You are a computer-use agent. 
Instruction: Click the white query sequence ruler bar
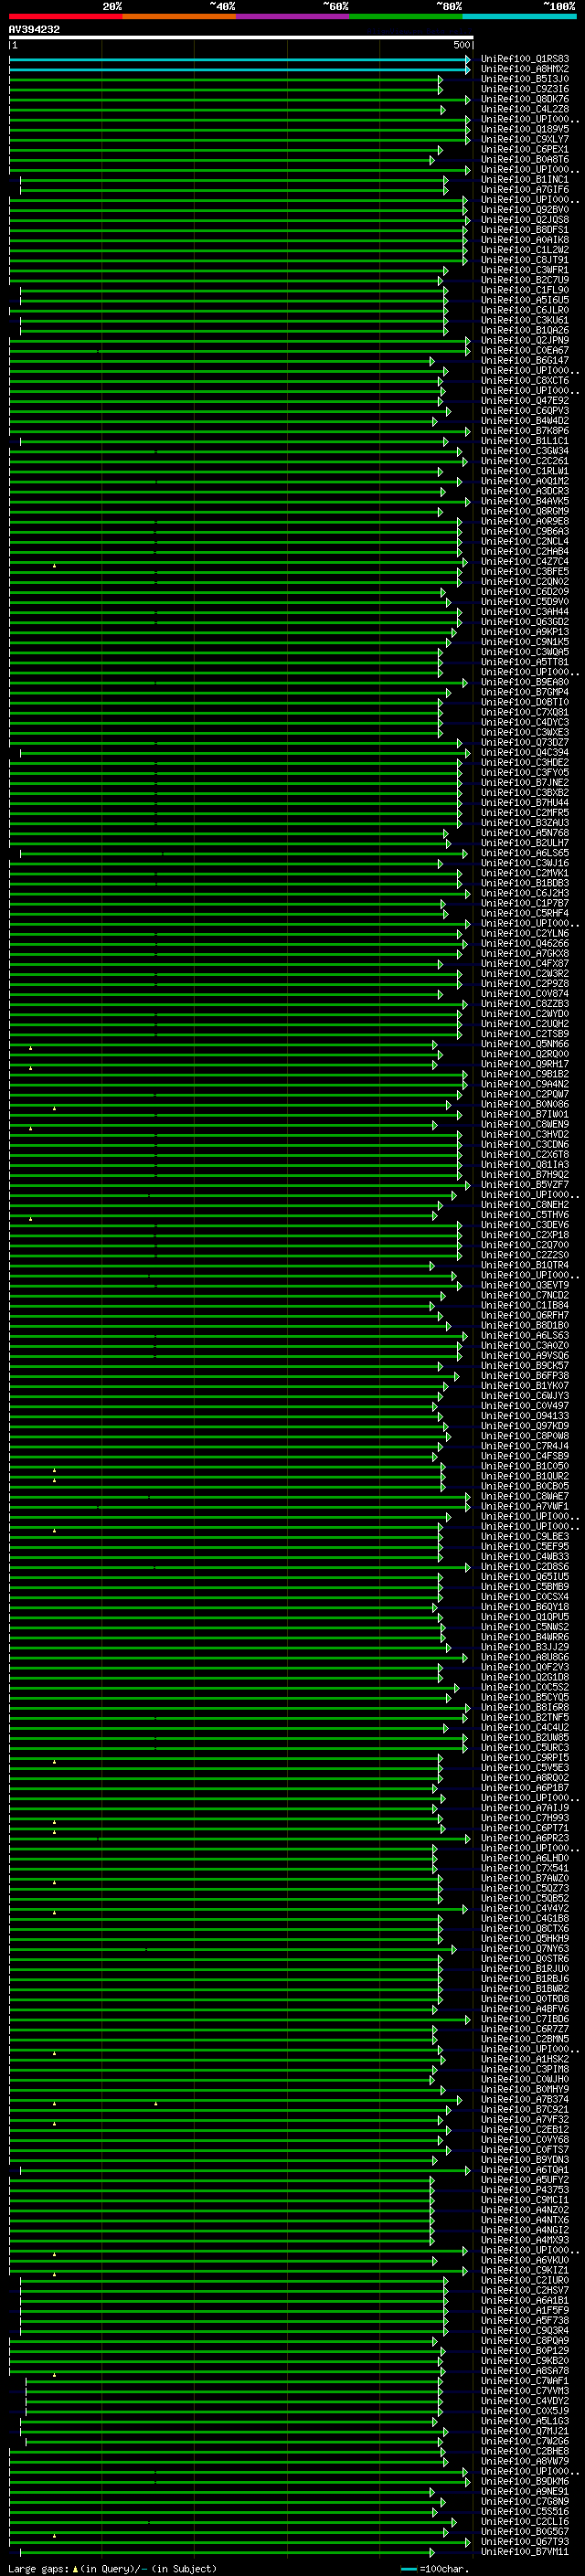pyautogui.click(x=241, y=37)
